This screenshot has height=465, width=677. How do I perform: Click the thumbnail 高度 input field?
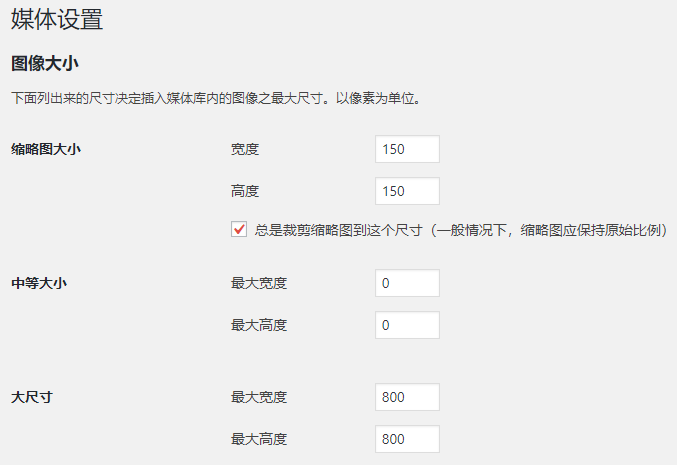[407, 190]
